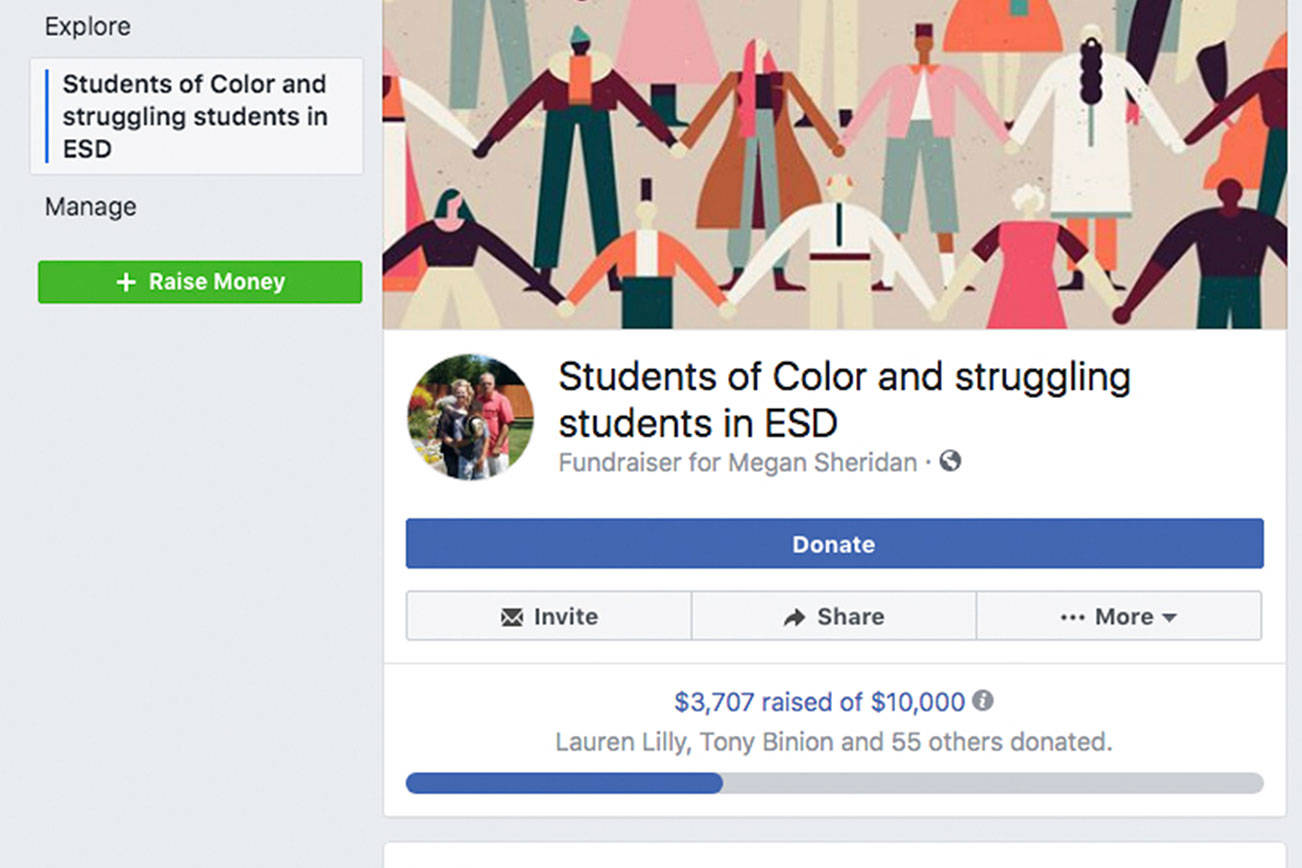Image resolution: width=1302 pixels, height=868 pixels.
Task: Open Fundraiser for Megan Sheridan link
Action: tap(737, 462)
